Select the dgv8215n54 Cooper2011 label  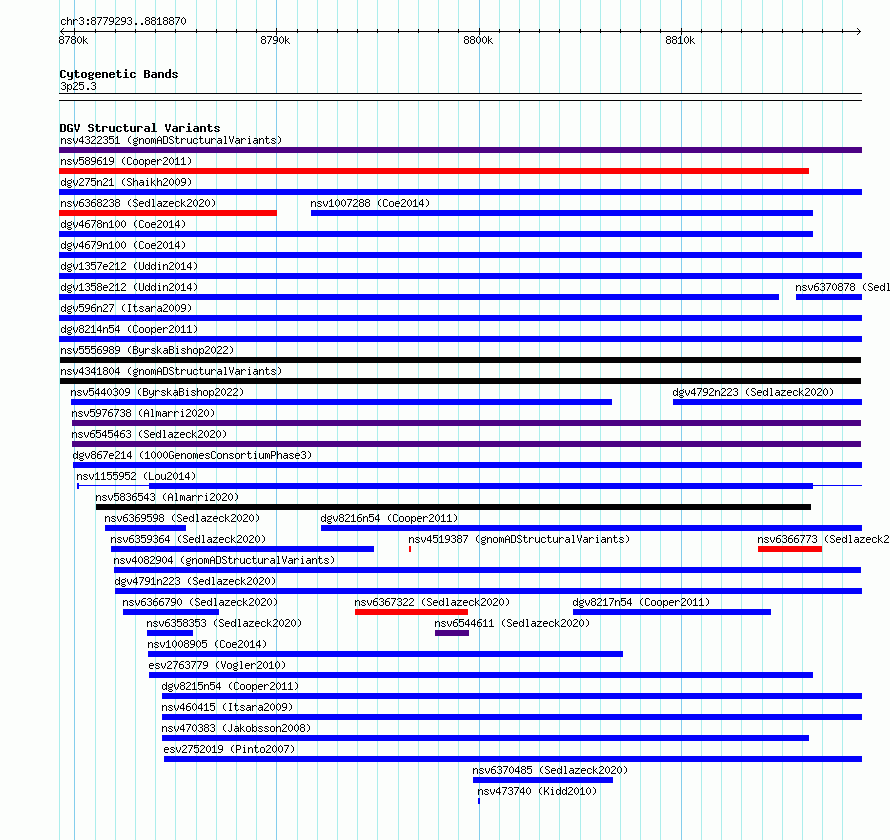coord(230,686)
